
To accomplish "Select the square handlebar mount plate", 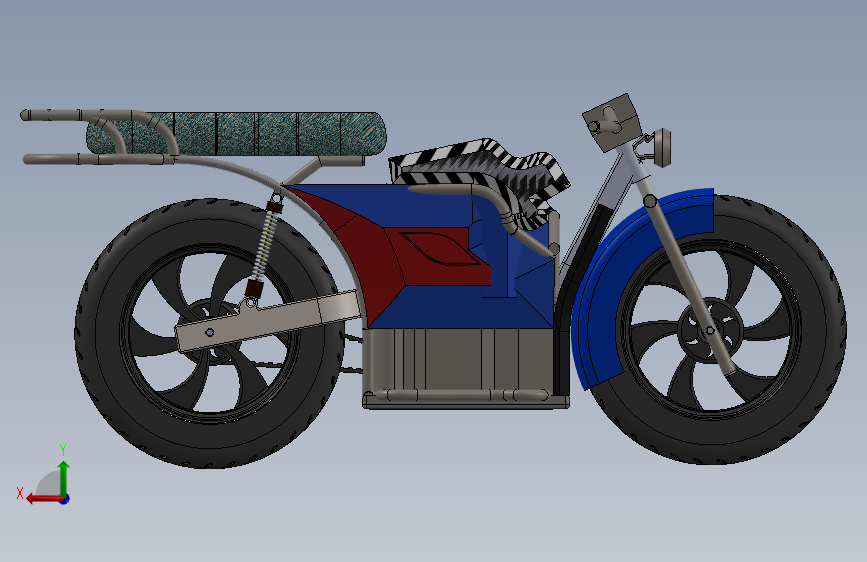I will (x=612, y=123).
